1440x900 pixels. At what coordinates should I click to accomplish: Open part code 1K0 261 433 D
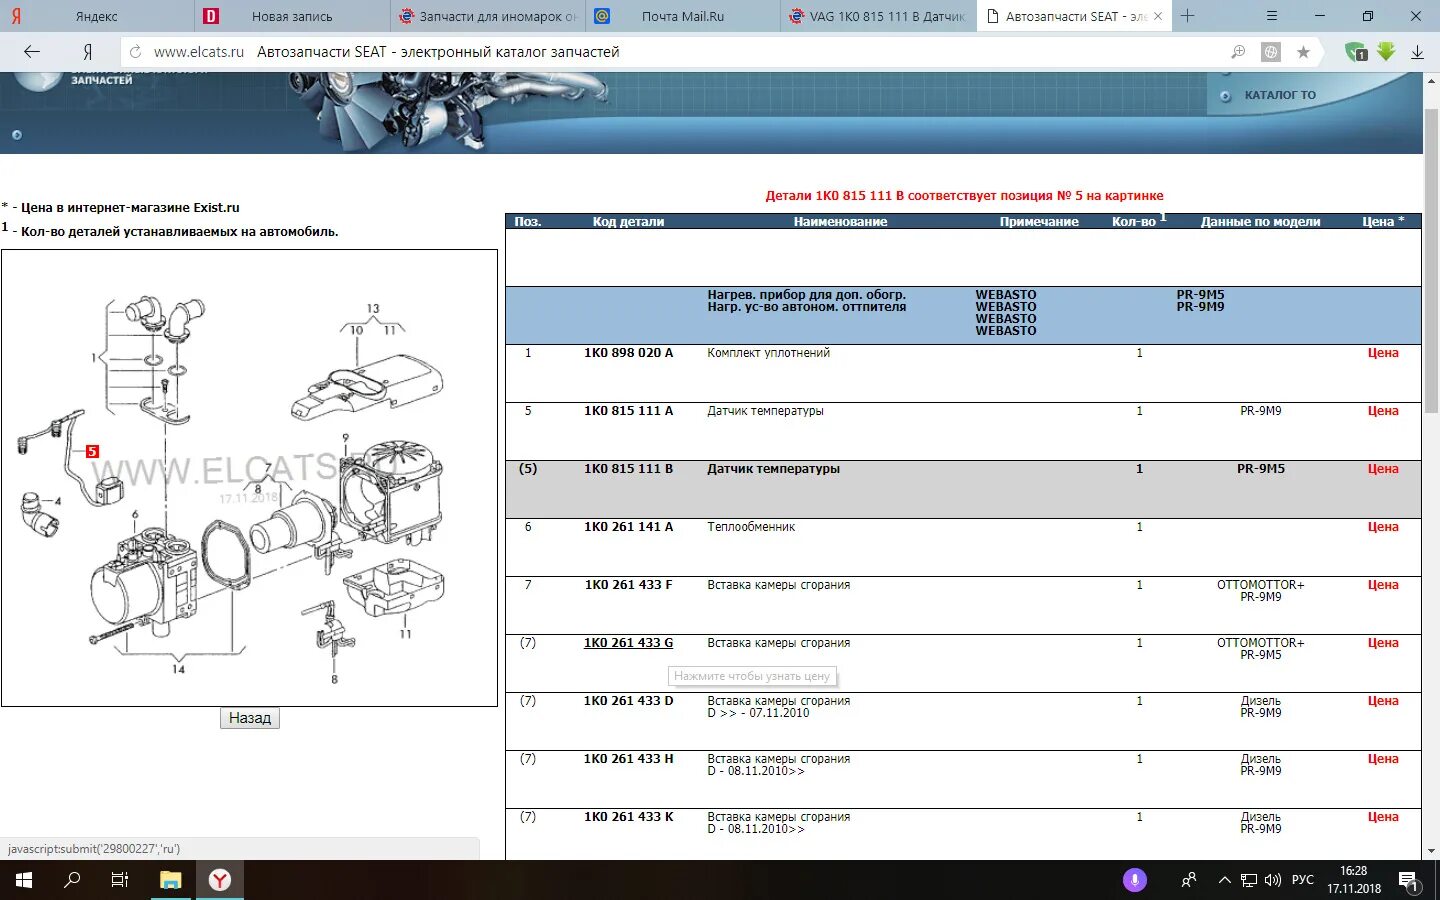pyautogui.click(x=628, y=701)
